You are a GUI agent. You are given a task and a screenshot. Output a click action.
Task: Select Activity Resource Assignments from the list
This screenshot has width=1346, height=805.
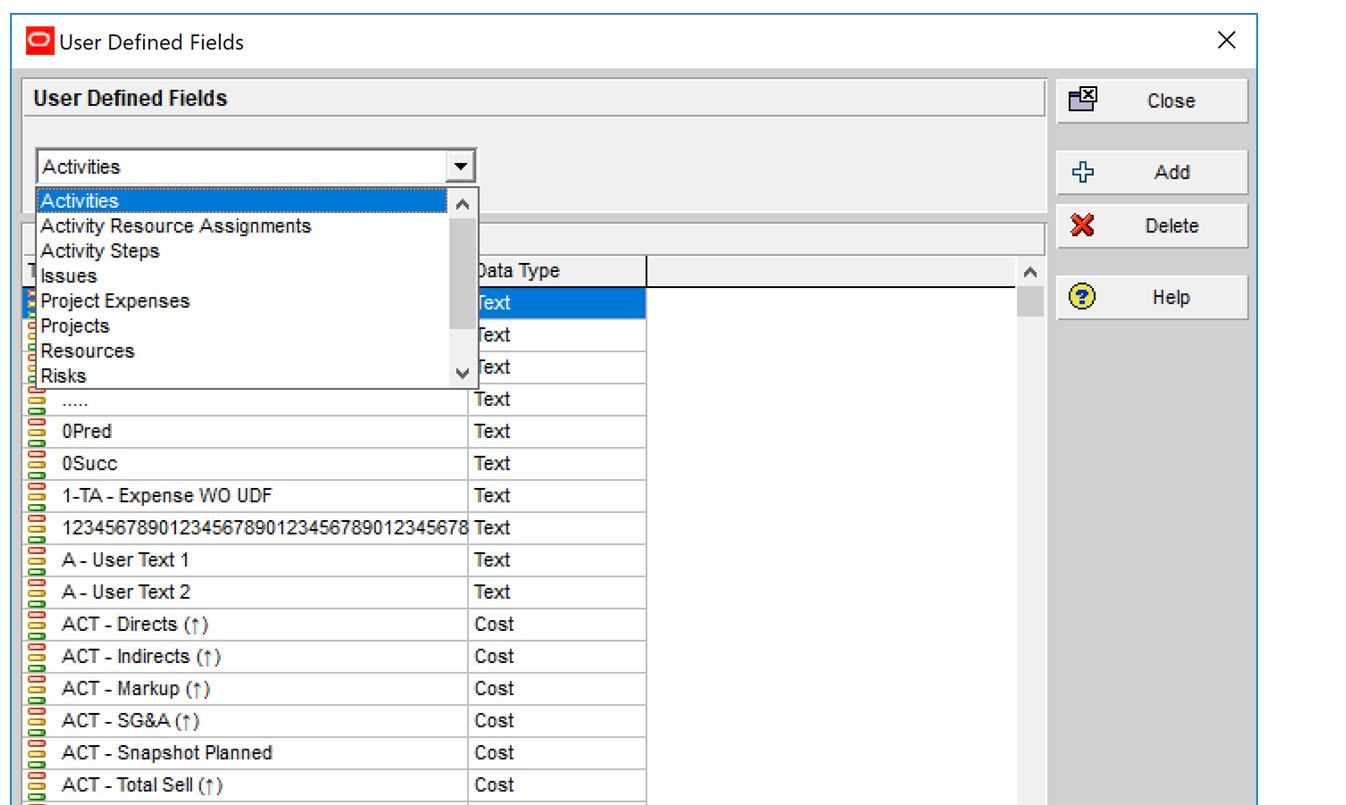pos(176,226)
